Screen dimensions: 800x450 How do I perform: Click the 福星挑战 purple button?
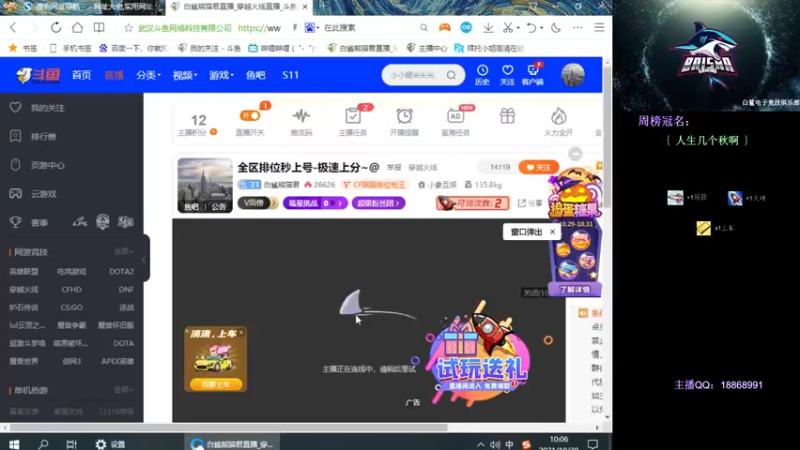tap(315, 203)
